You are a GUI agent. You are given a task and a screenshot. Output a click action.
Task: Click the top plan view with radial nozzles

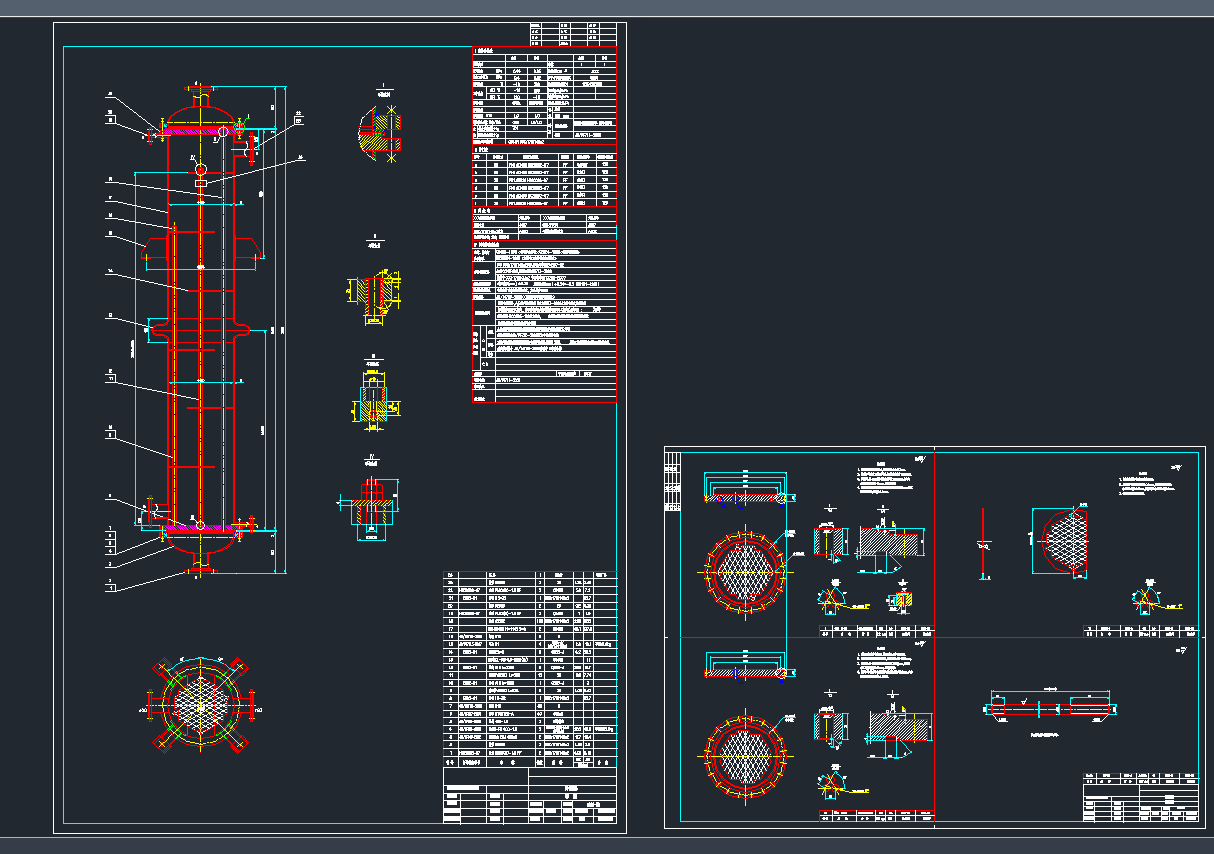[200, 707]
